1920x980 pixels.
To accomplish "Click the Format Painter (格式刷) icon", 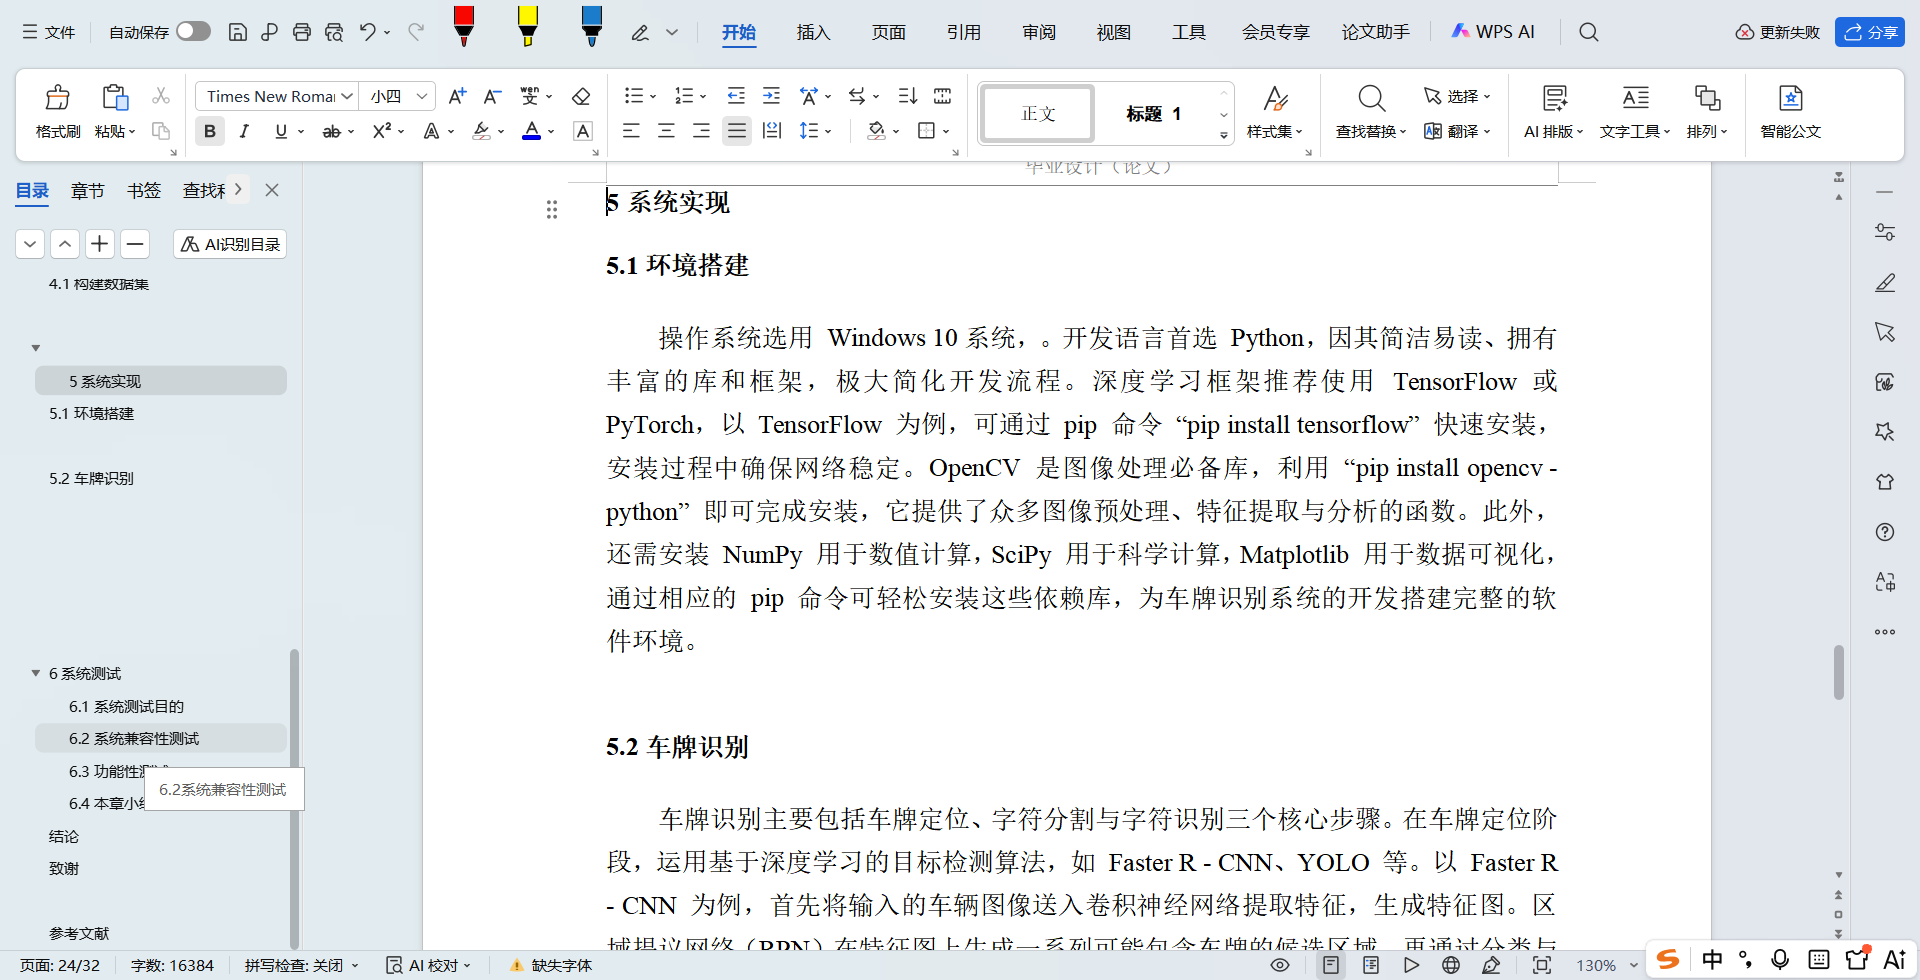I will point(58,98).
